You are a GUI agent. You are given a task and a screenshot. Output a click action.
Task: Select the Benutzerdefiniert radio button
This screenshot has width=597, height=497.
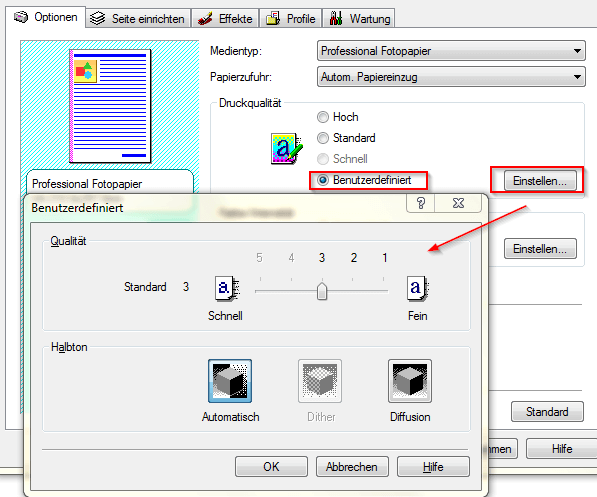coord(323,180)
